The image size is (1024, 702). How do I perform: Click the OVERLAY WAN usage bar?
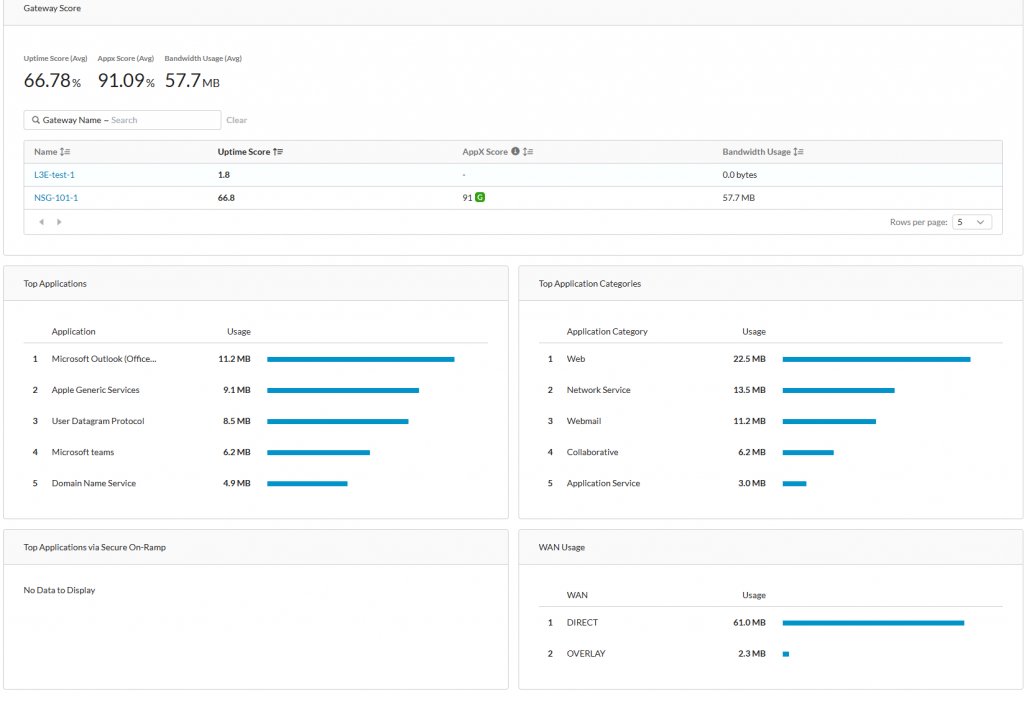click(786, 654)
